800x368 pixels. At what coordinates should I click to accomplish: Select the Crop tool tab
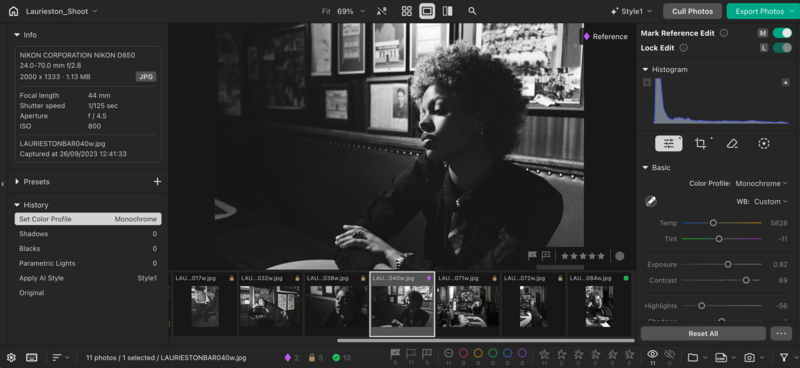click(701, 143)
